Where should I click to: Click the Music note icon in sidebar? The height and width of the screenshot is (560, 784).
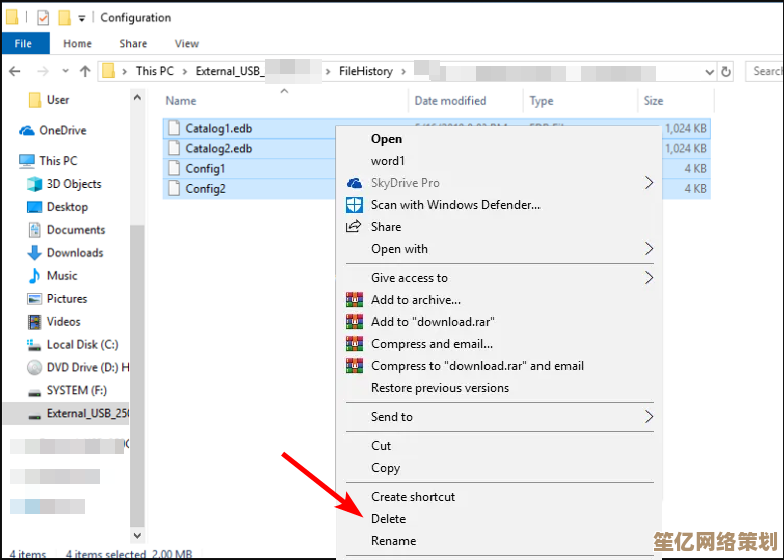coord(34,276)
